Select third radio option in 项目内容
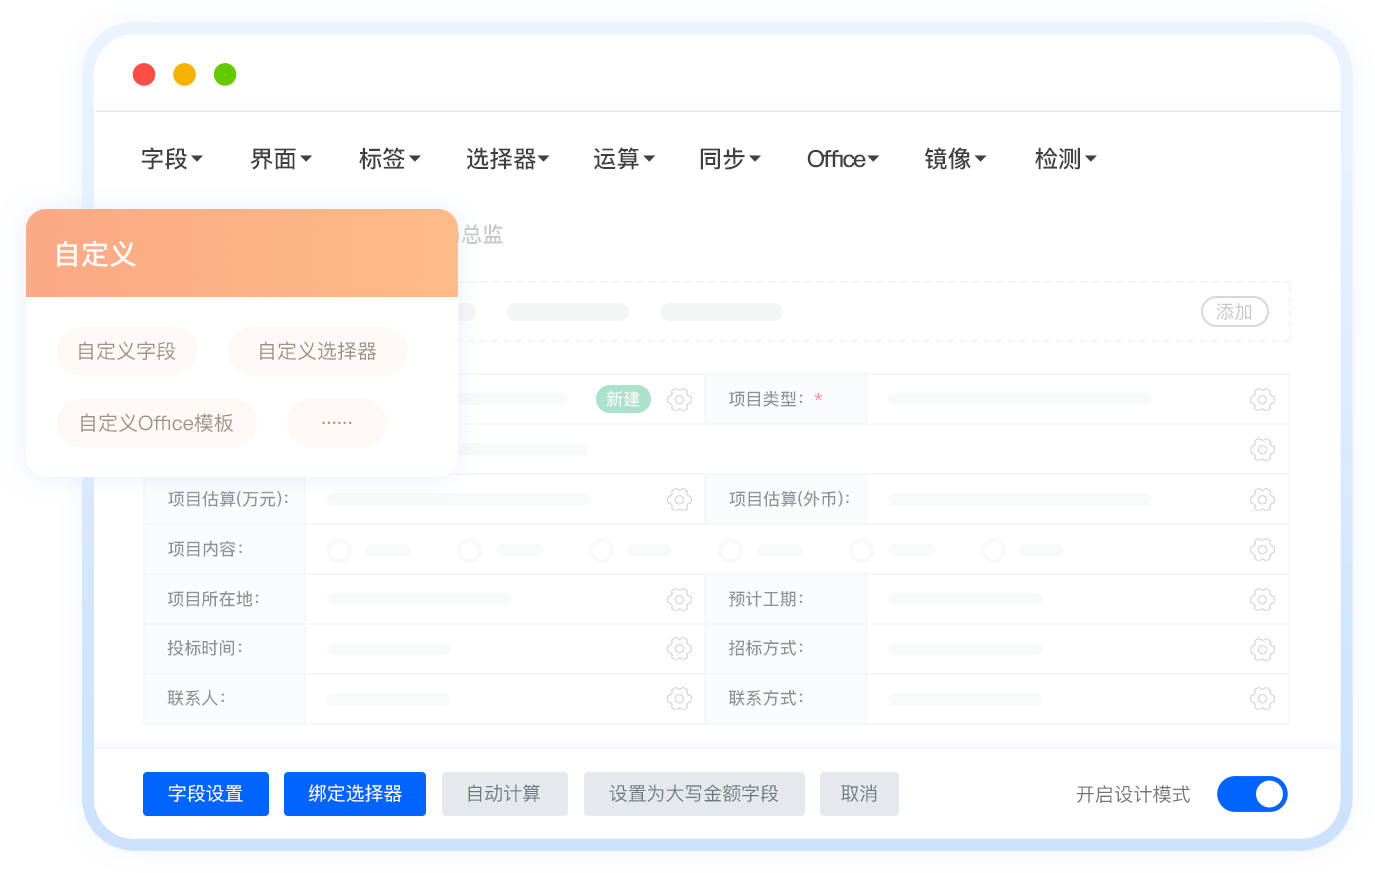The width and height of the screenshot is (1375, 873). [601, 550]
